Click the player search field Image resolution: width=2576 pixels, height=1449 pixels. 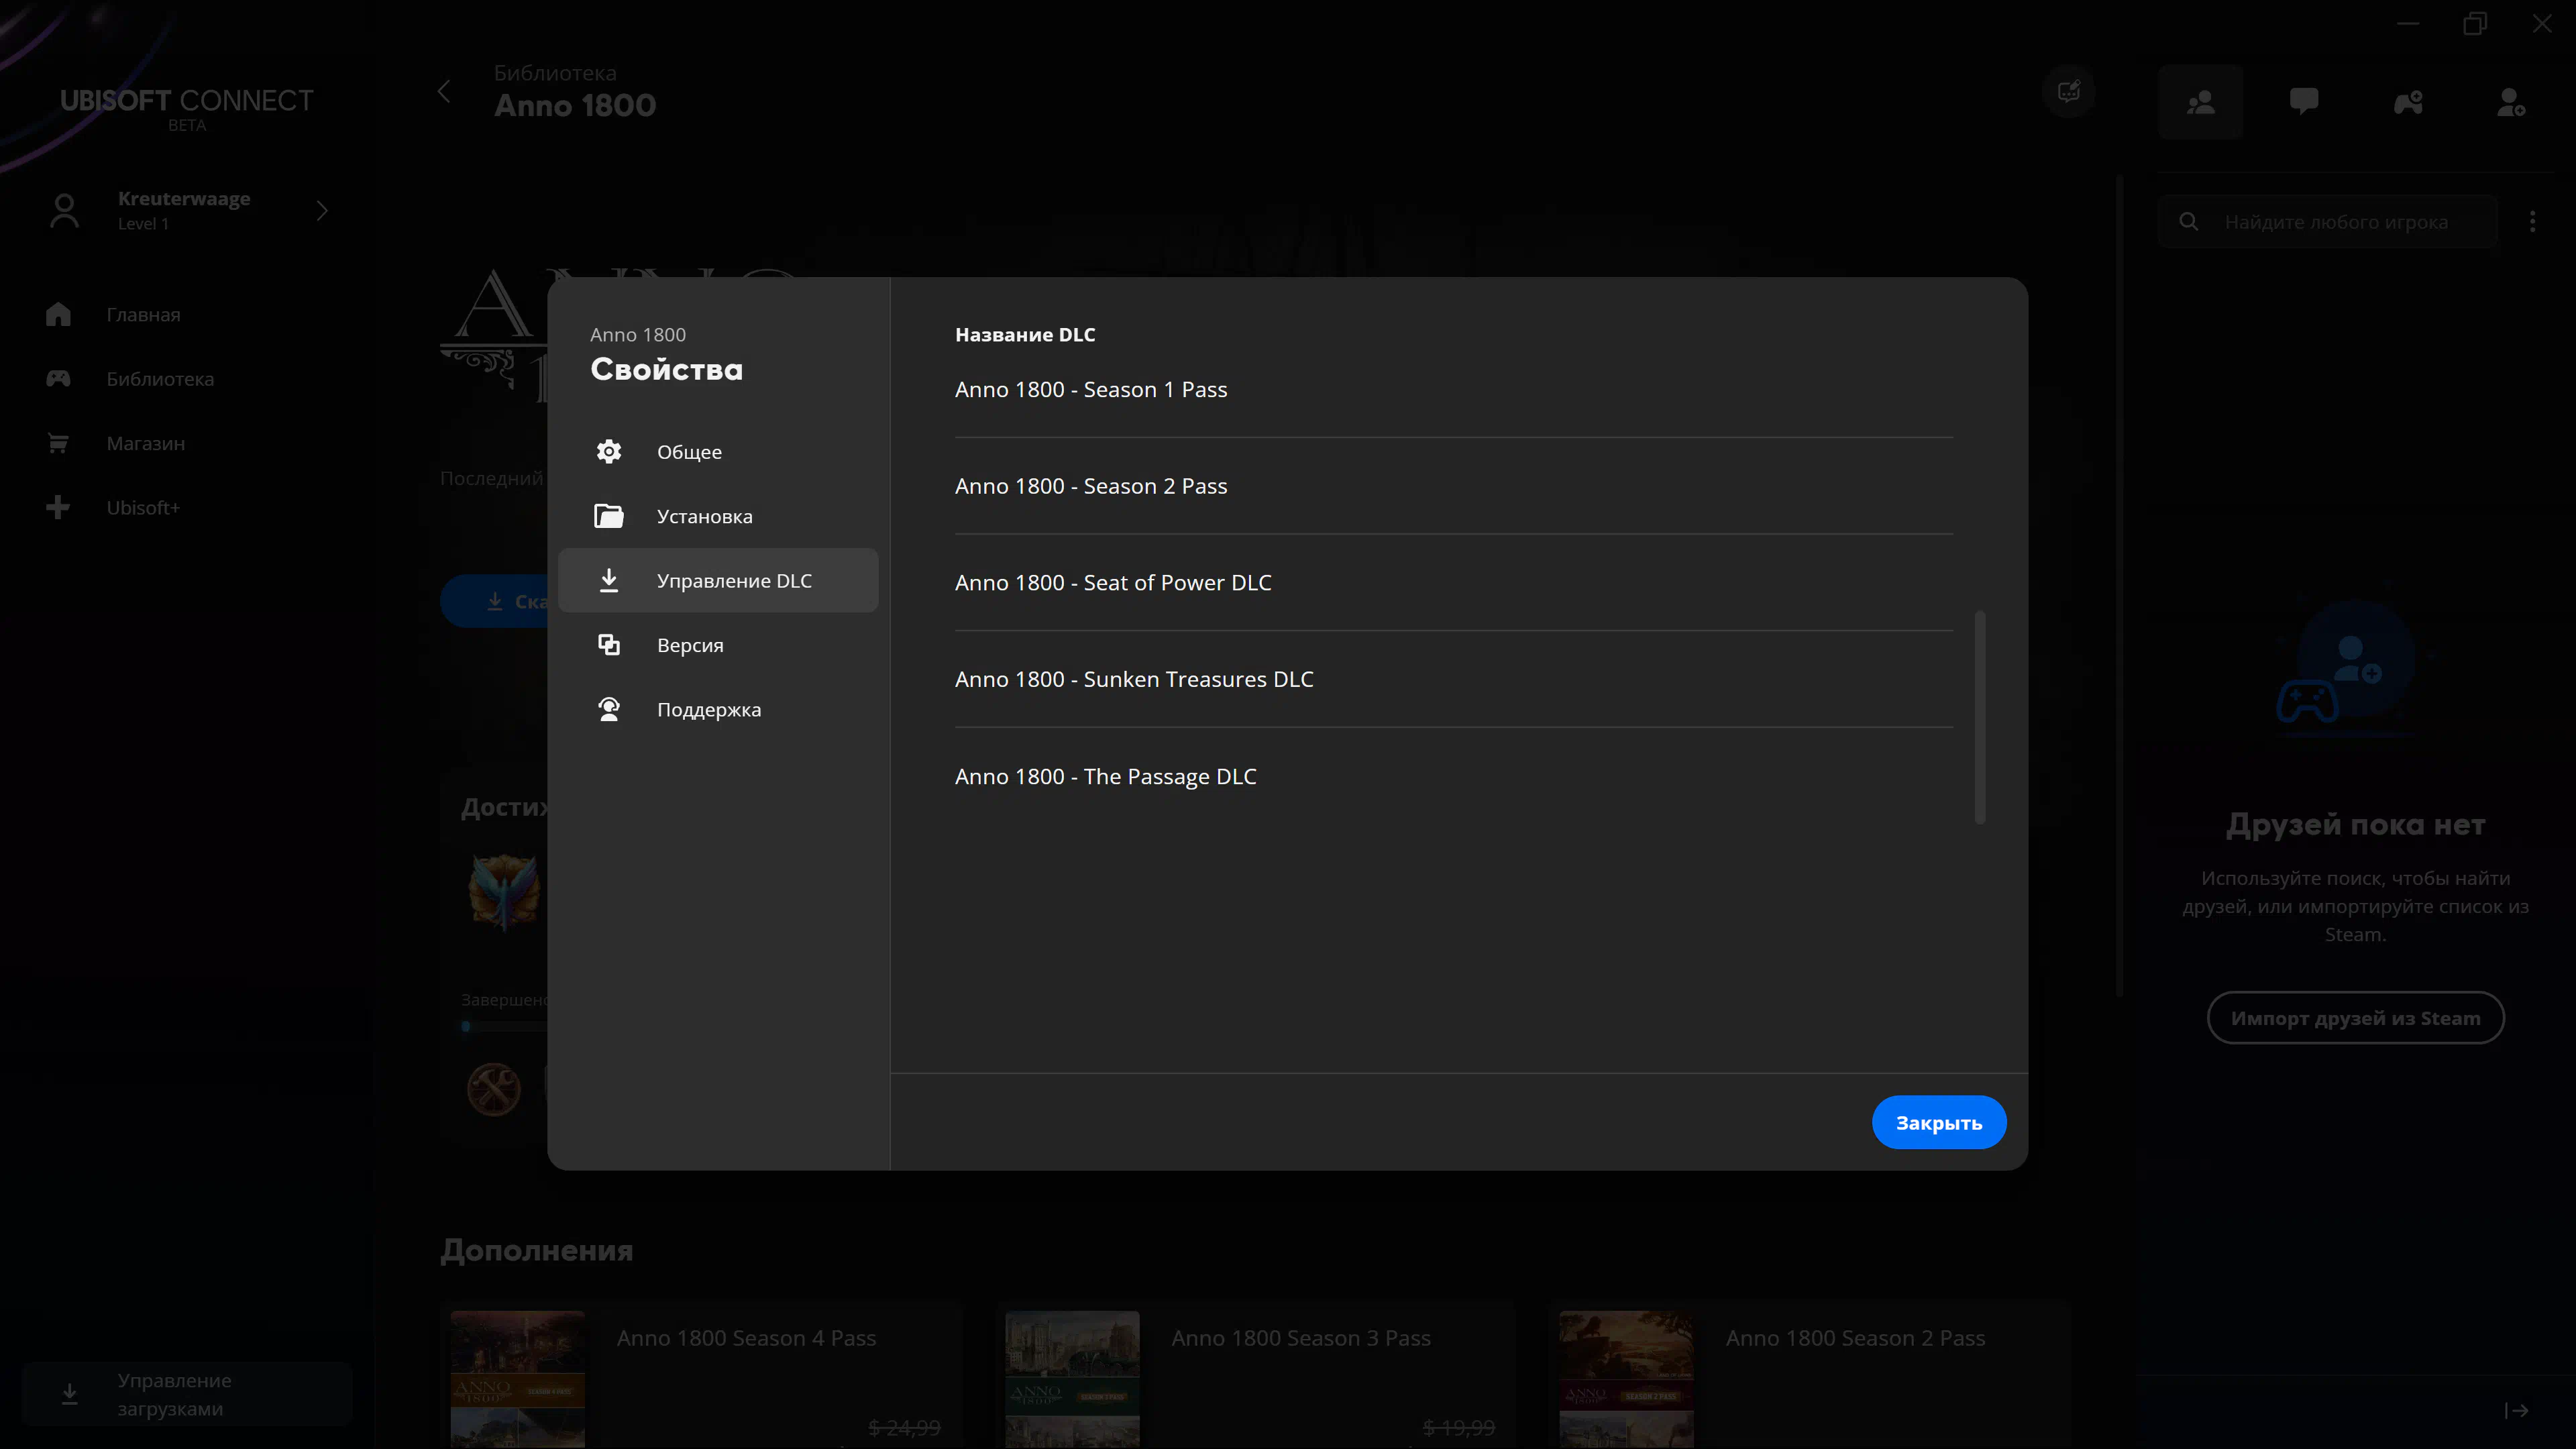pyautogui.click(x=2336, y=222)
